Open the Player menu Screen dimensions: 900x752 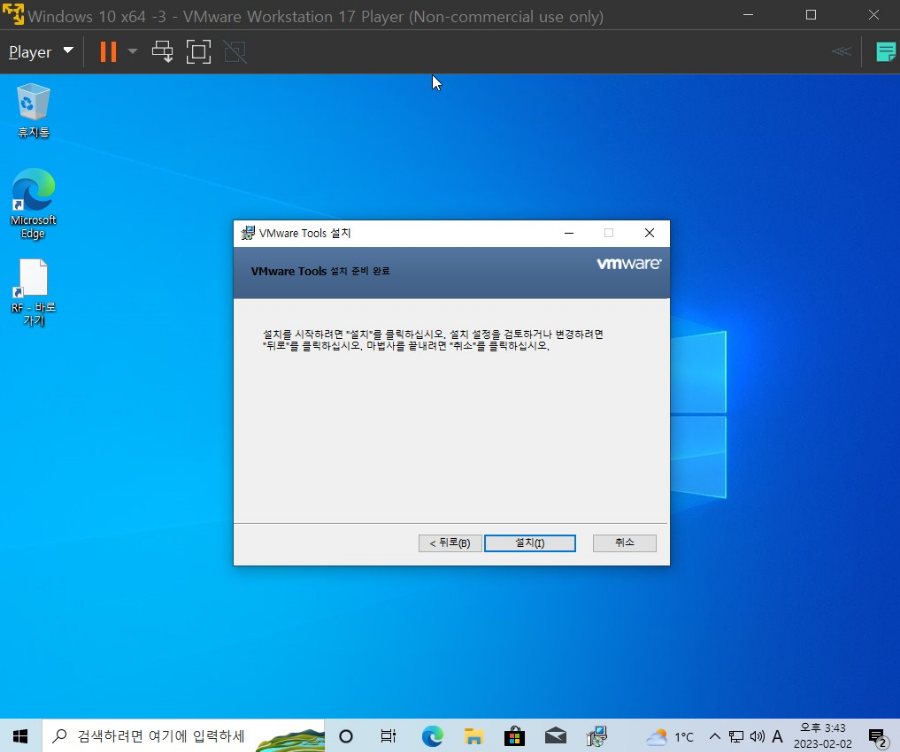41,52
